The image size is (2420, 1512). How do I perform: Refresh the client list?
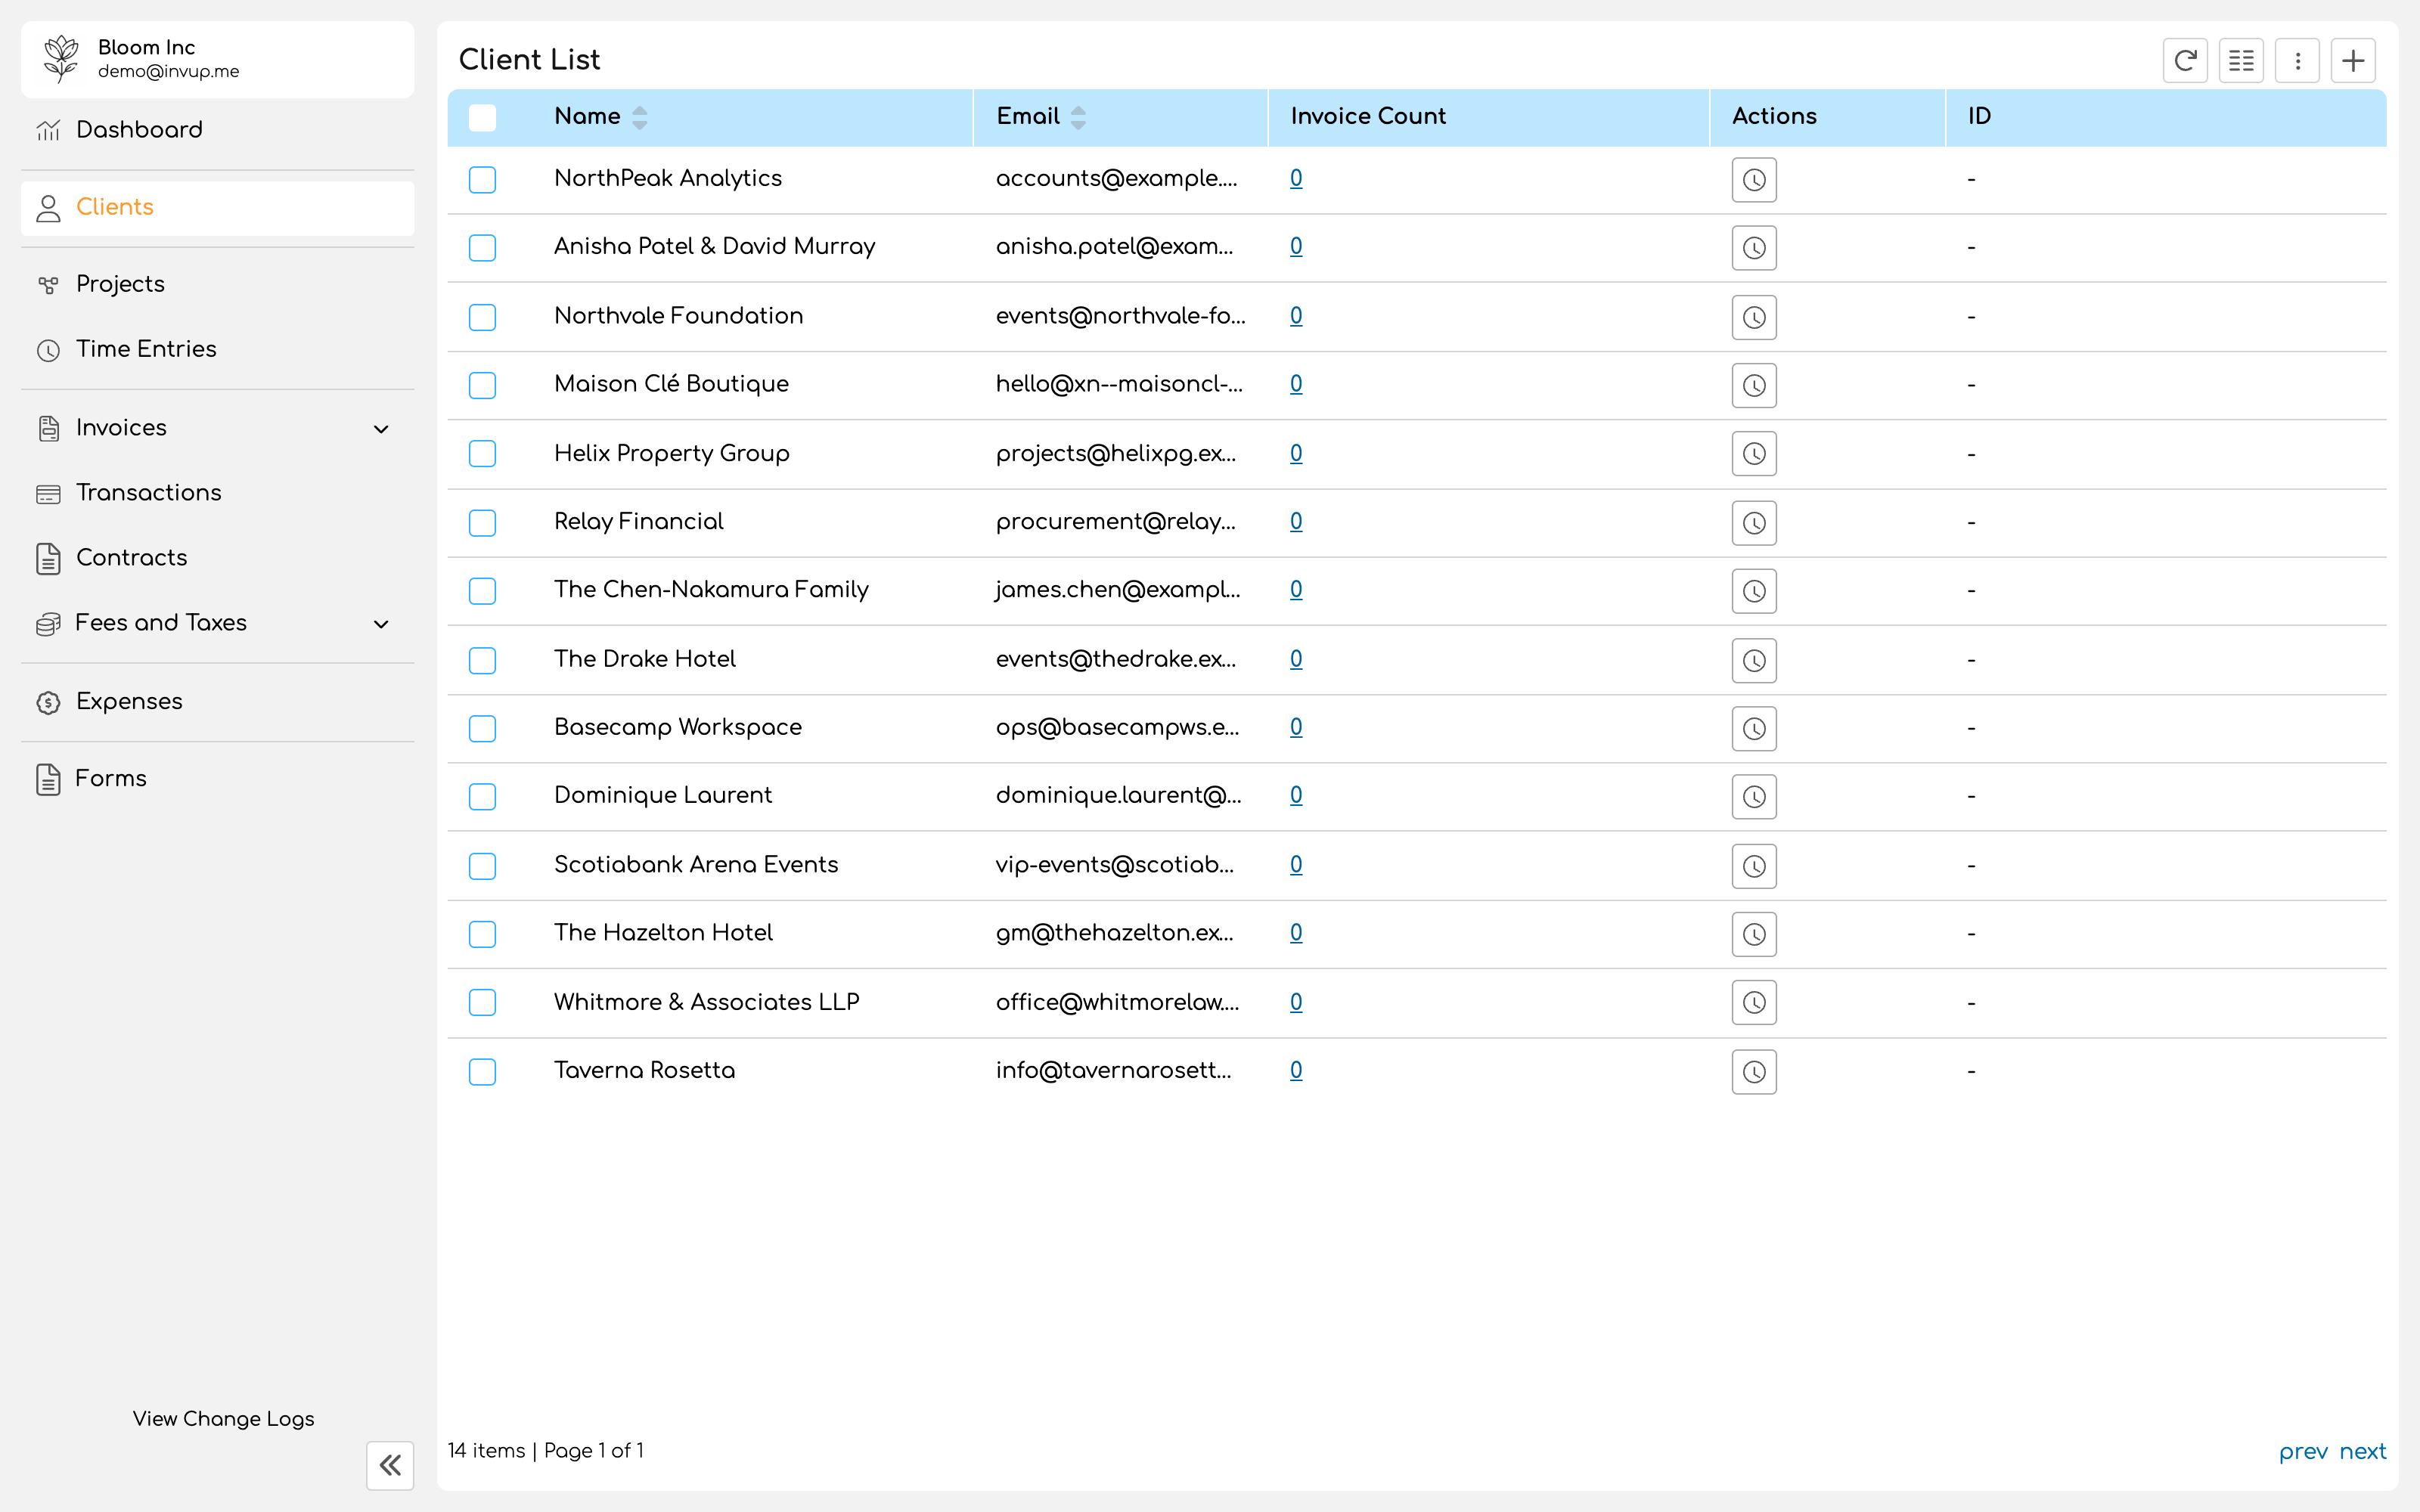pyautogui.click(x=2185, y=61)
